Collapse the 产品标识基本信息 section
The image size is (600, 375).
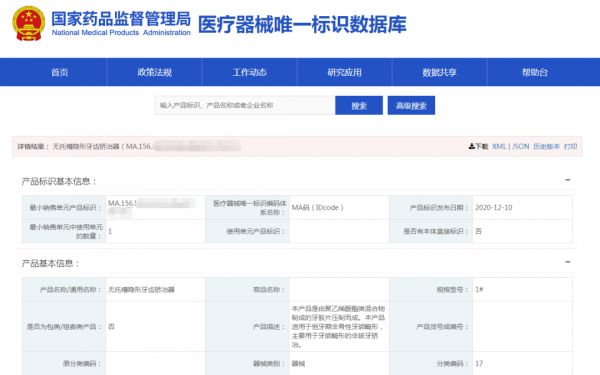[x=568, y=180]
